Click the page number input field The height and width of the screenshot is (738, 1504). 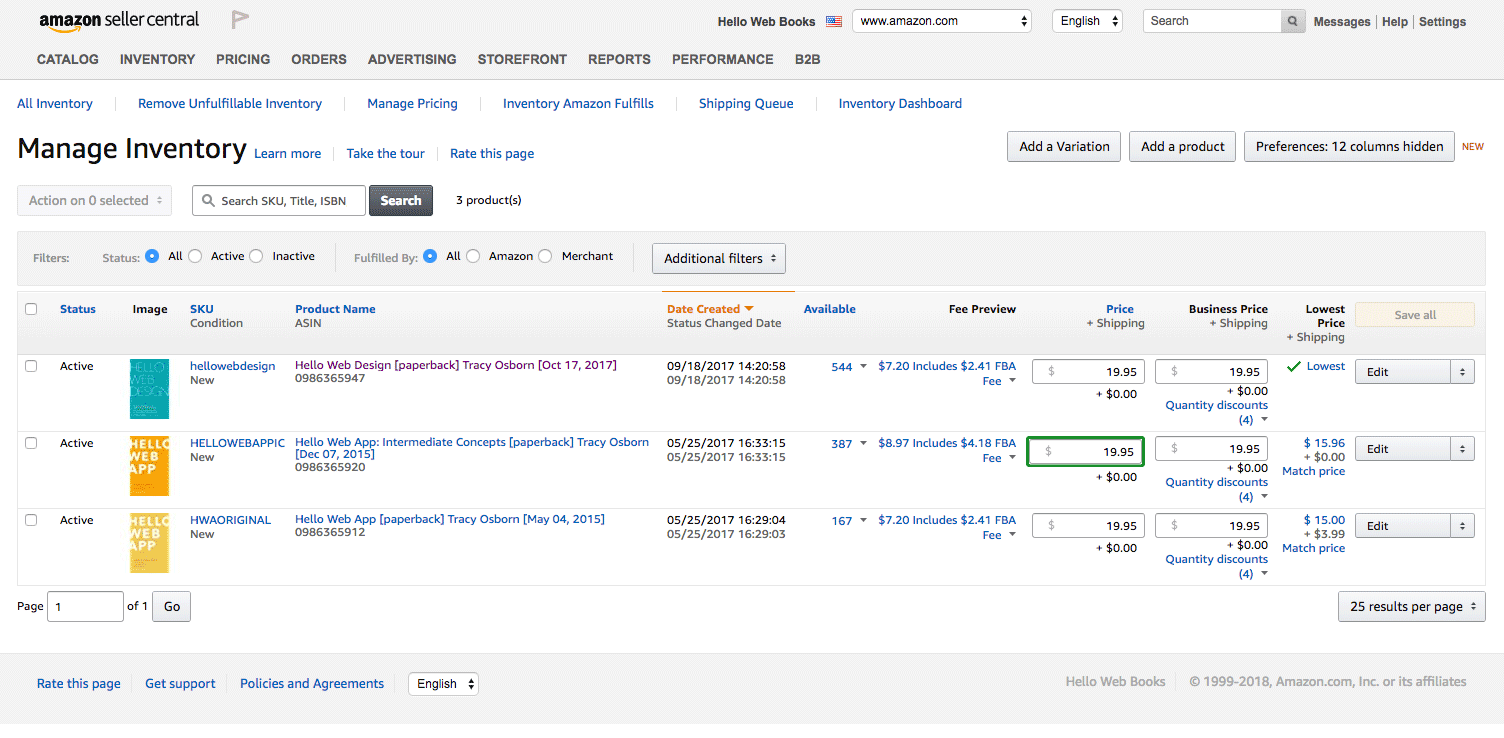click(85, 606)
